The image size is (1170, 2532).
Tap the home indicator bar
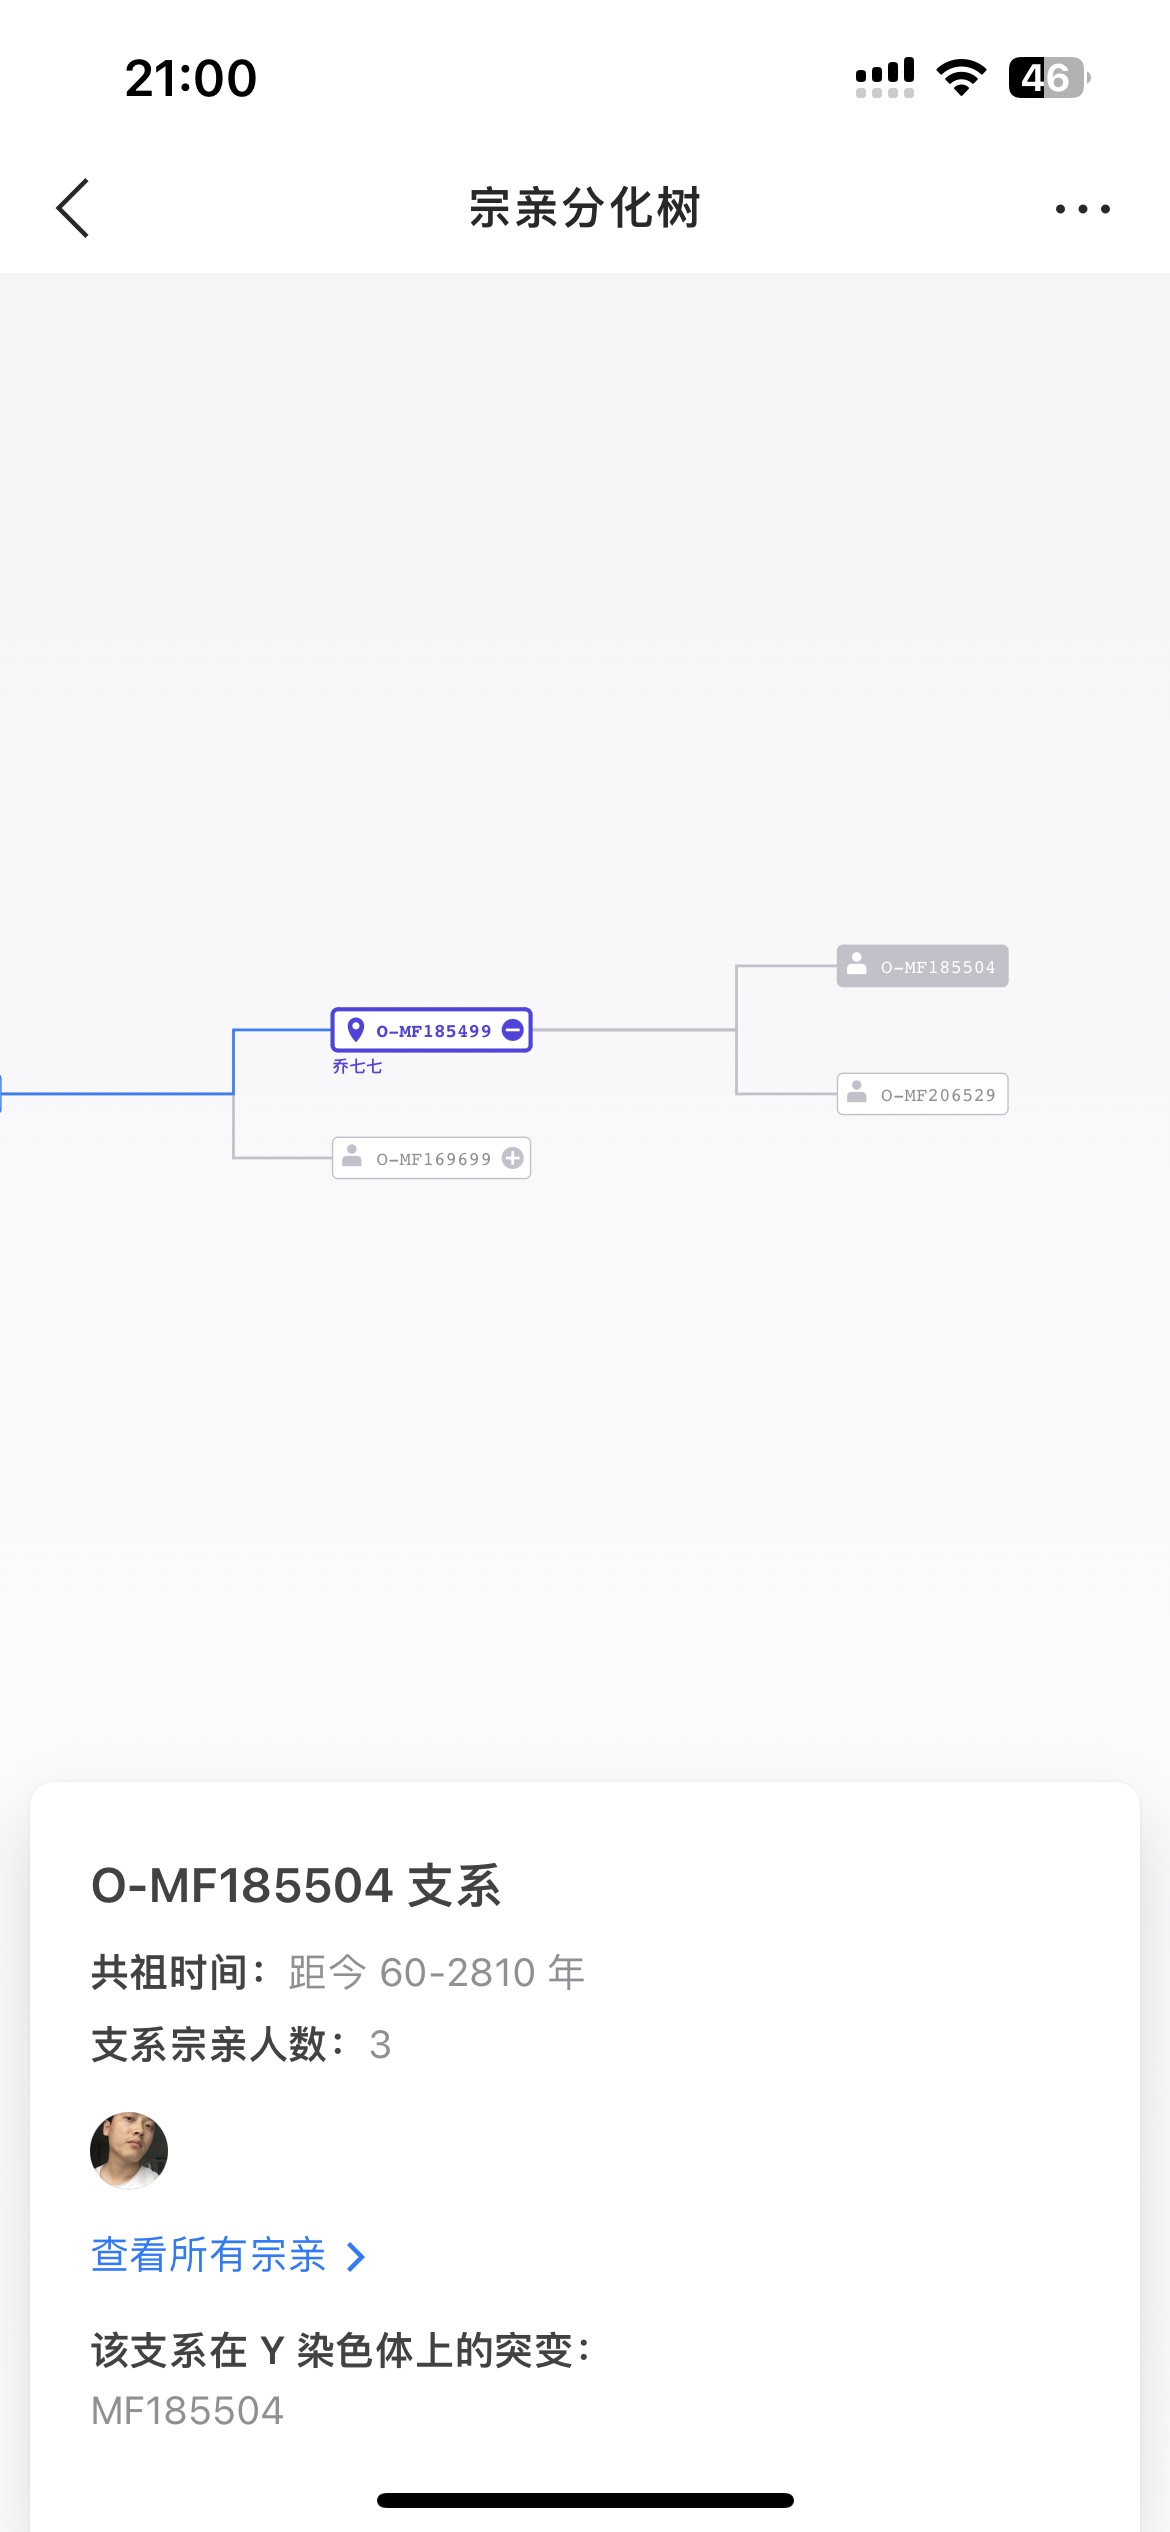tap(585, 2500)
